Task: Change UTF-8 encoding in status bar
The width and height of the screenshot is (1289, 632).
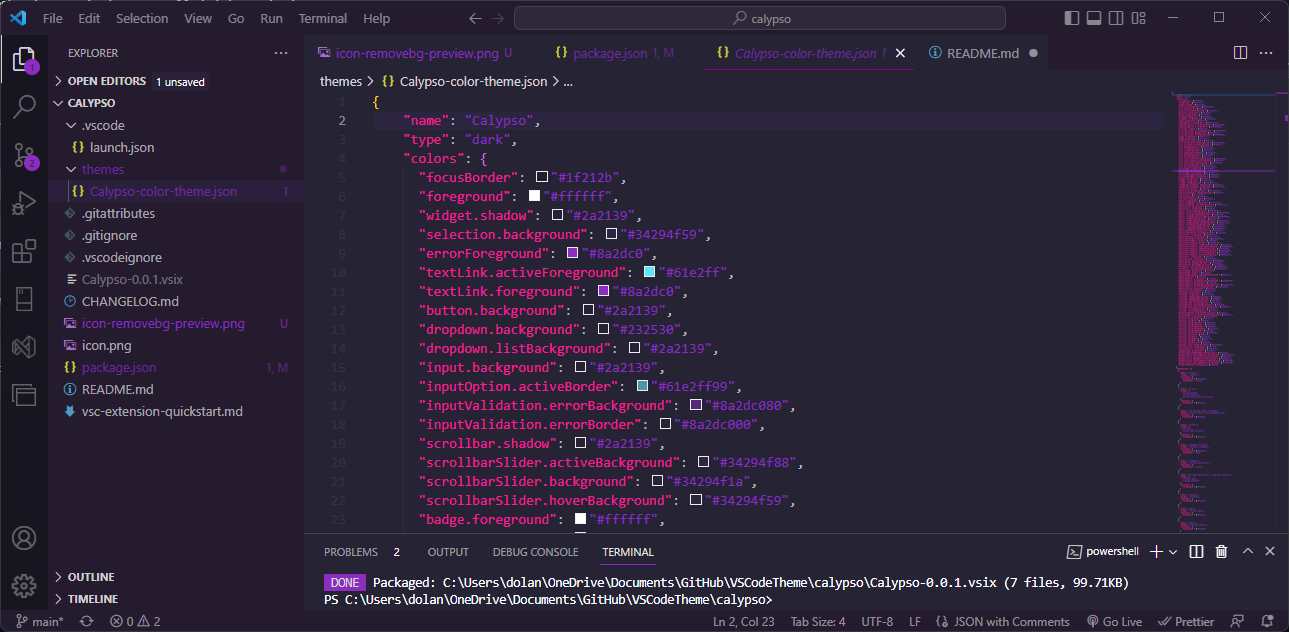Action: tap(877, 621)
